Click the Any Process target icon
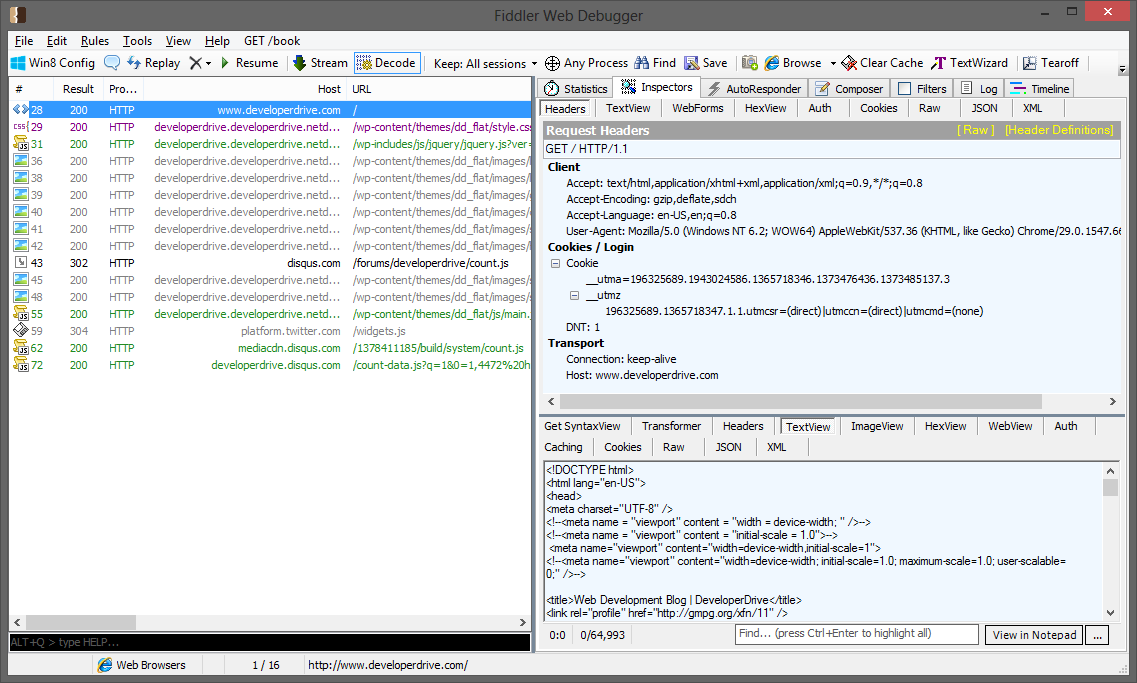The image size is (1137, 683). coord(553,63)
